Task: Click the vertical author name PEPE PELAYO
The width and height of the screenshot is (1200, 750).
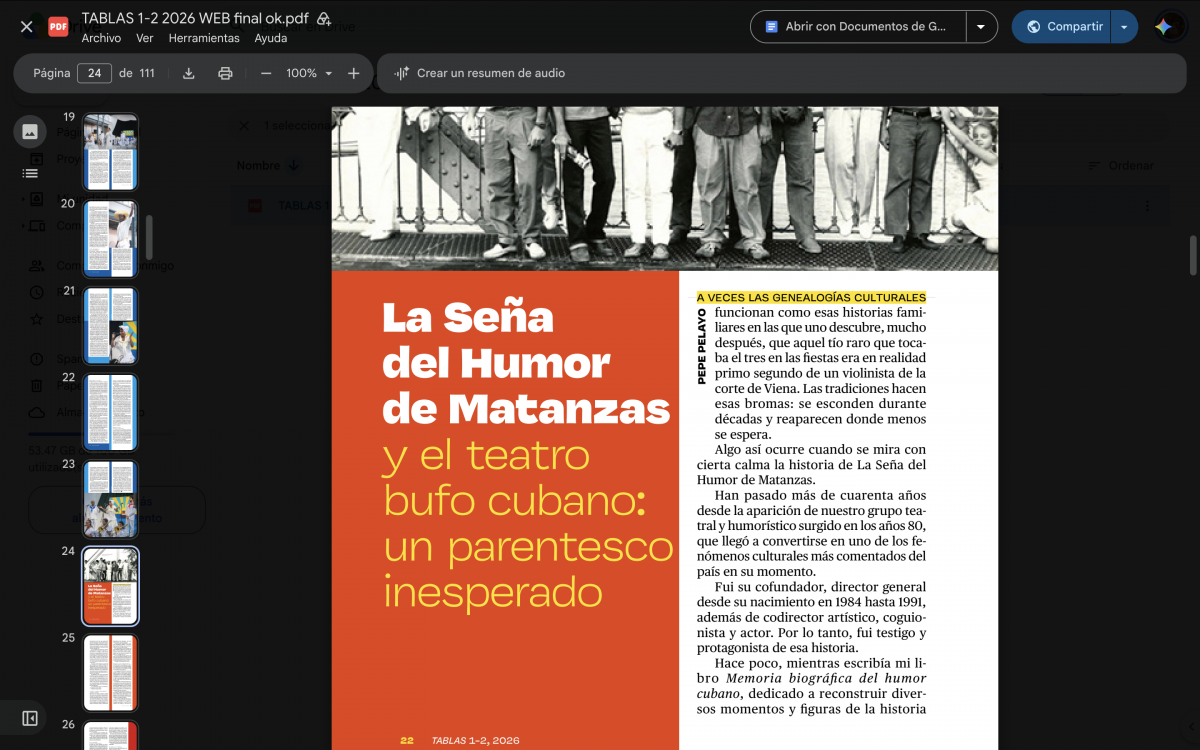Action: 702,345
